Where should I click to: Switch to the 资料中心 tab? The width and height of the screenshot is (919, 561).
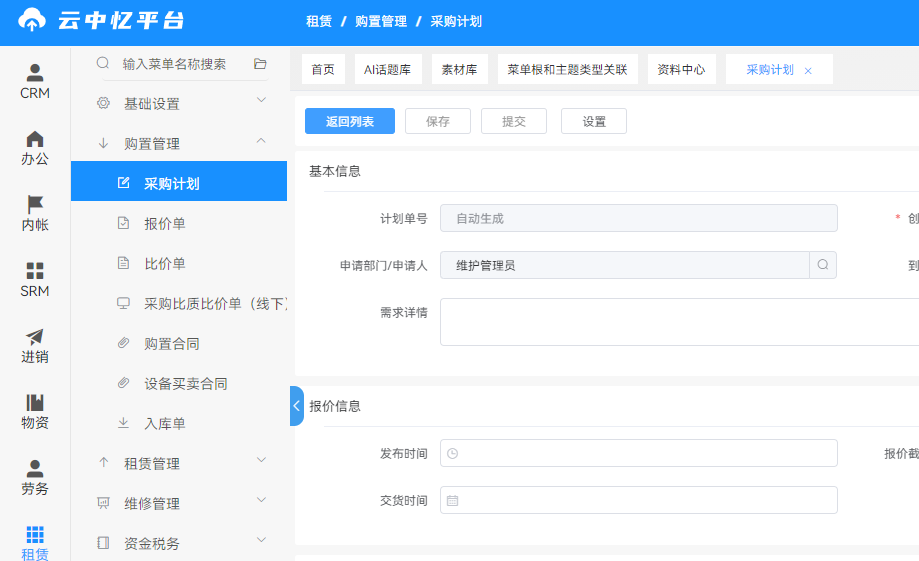(x=681, y=70)
